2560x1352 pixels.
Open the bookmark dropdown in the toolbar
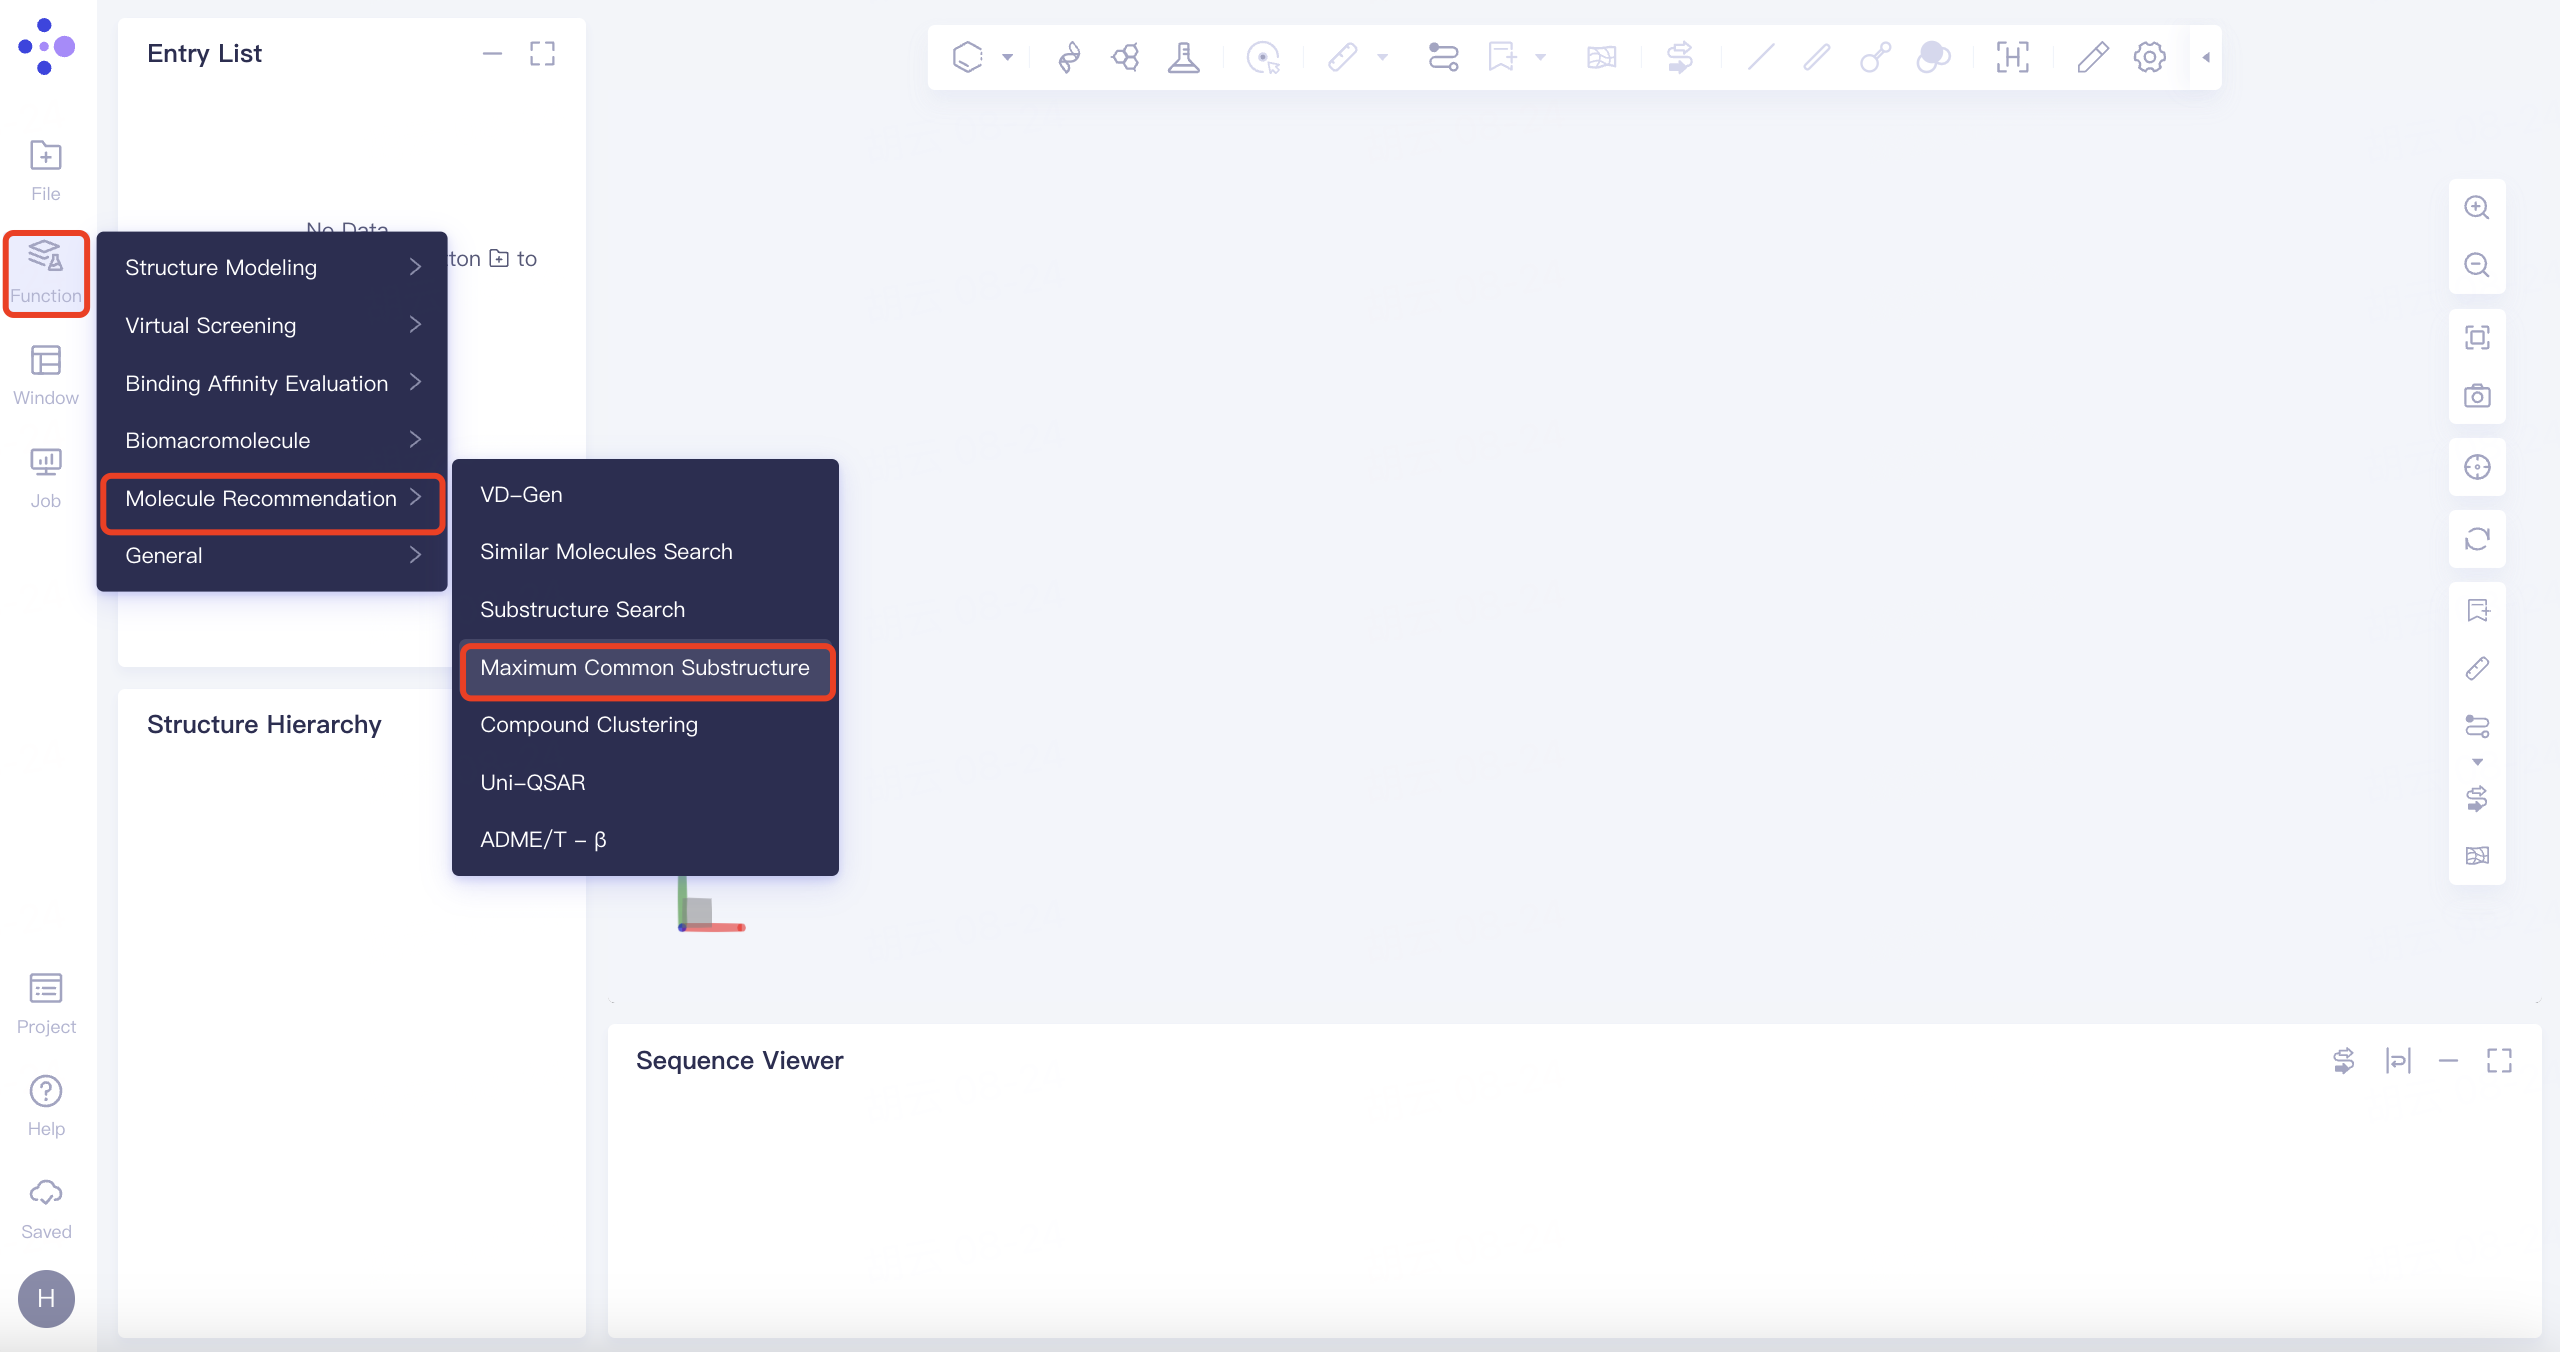(x=1540, y=57)
